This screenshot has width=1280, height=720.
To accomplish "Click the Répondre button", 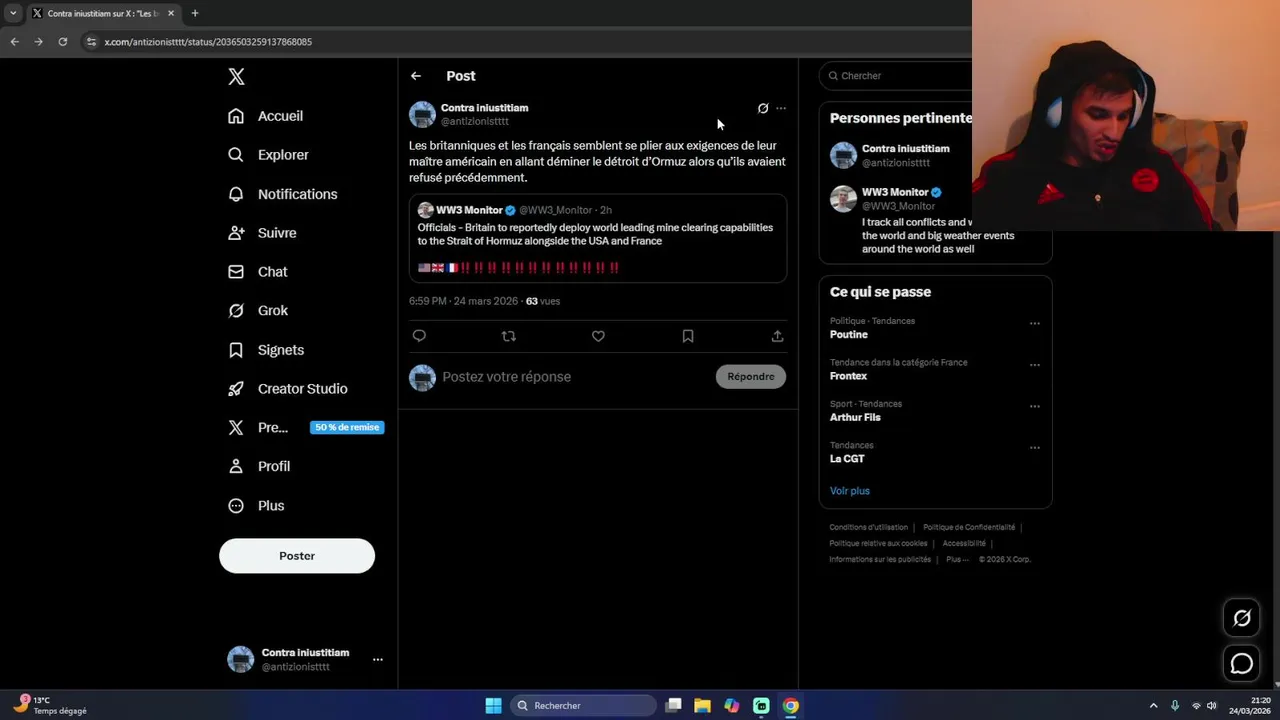I will coord(751,377).
